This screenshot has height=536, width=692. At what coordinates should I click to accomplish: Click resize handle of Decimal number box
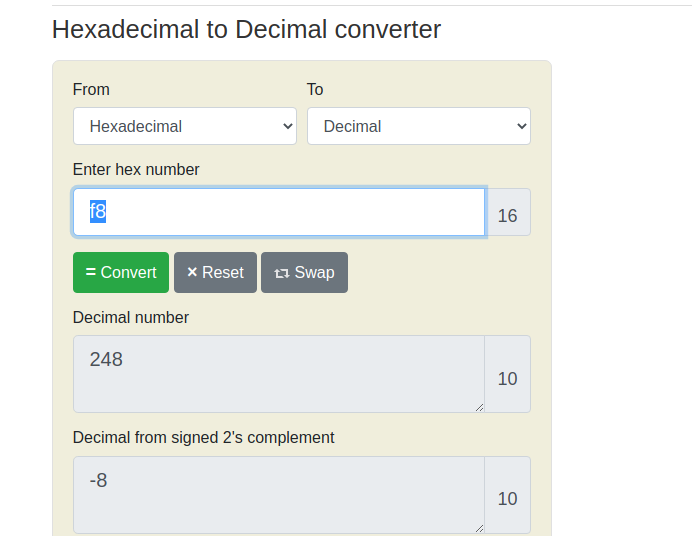point(478,406)
